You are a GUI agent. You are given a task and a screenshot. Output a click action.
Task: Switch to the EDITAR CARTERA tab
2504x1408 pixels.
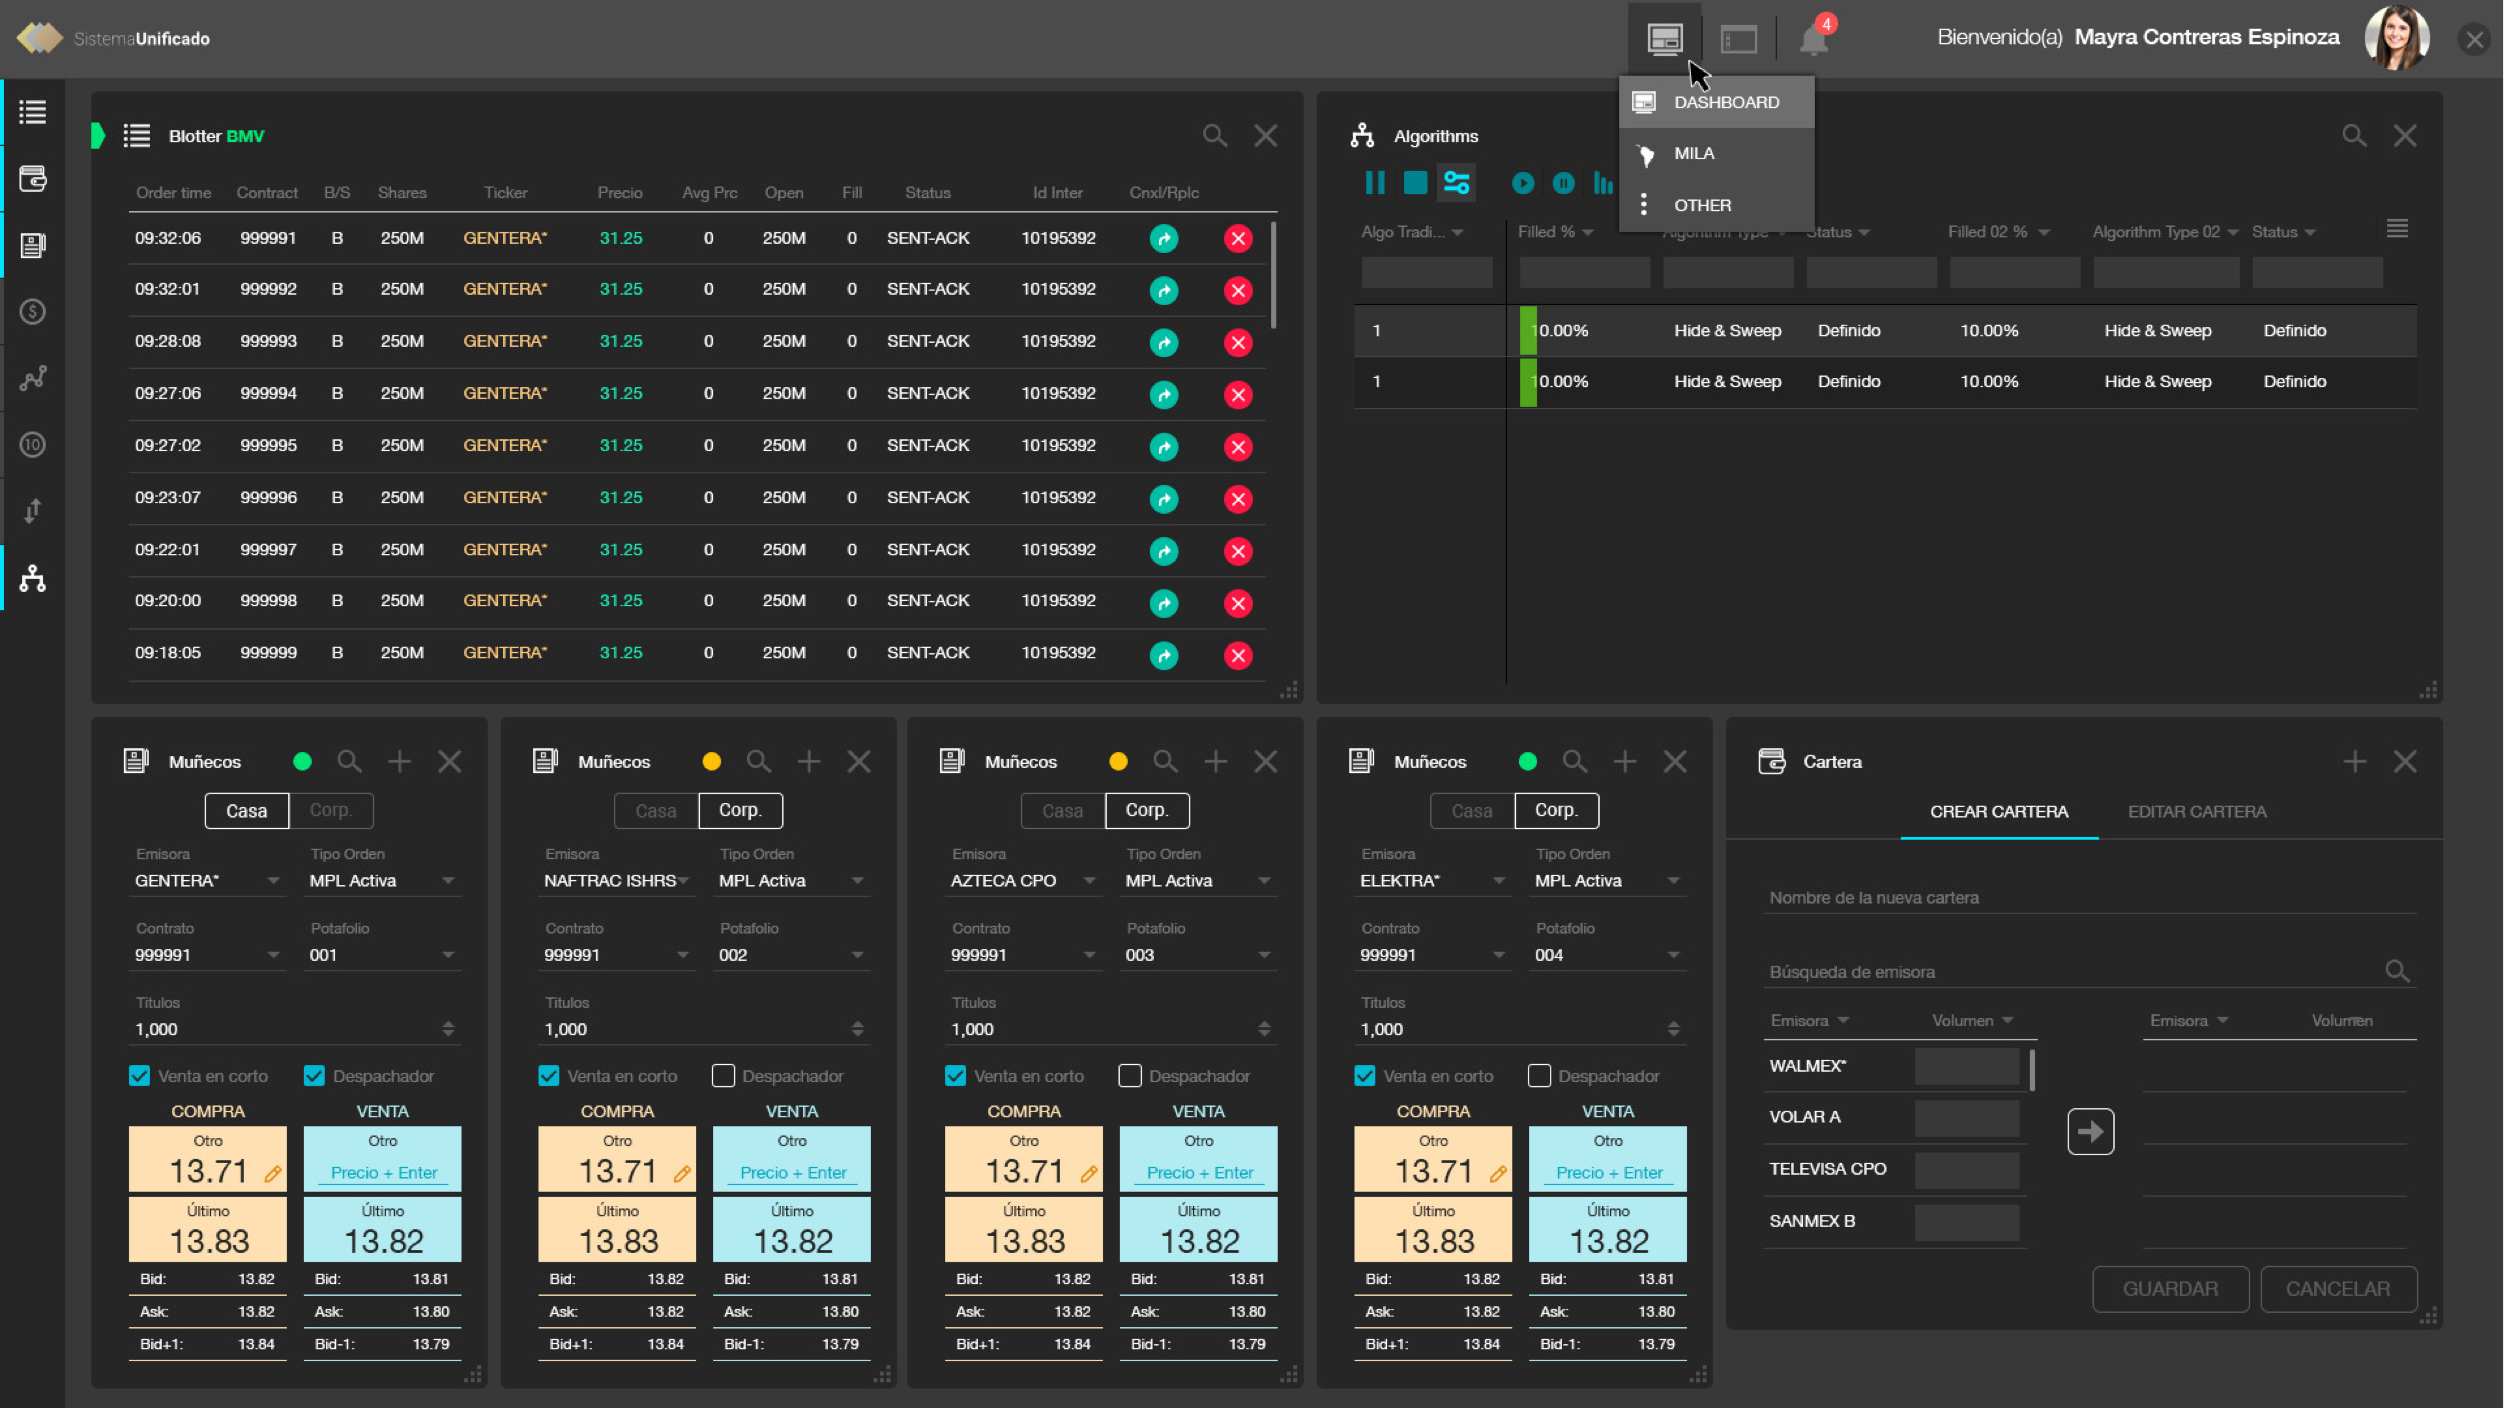coord(2196,812)
